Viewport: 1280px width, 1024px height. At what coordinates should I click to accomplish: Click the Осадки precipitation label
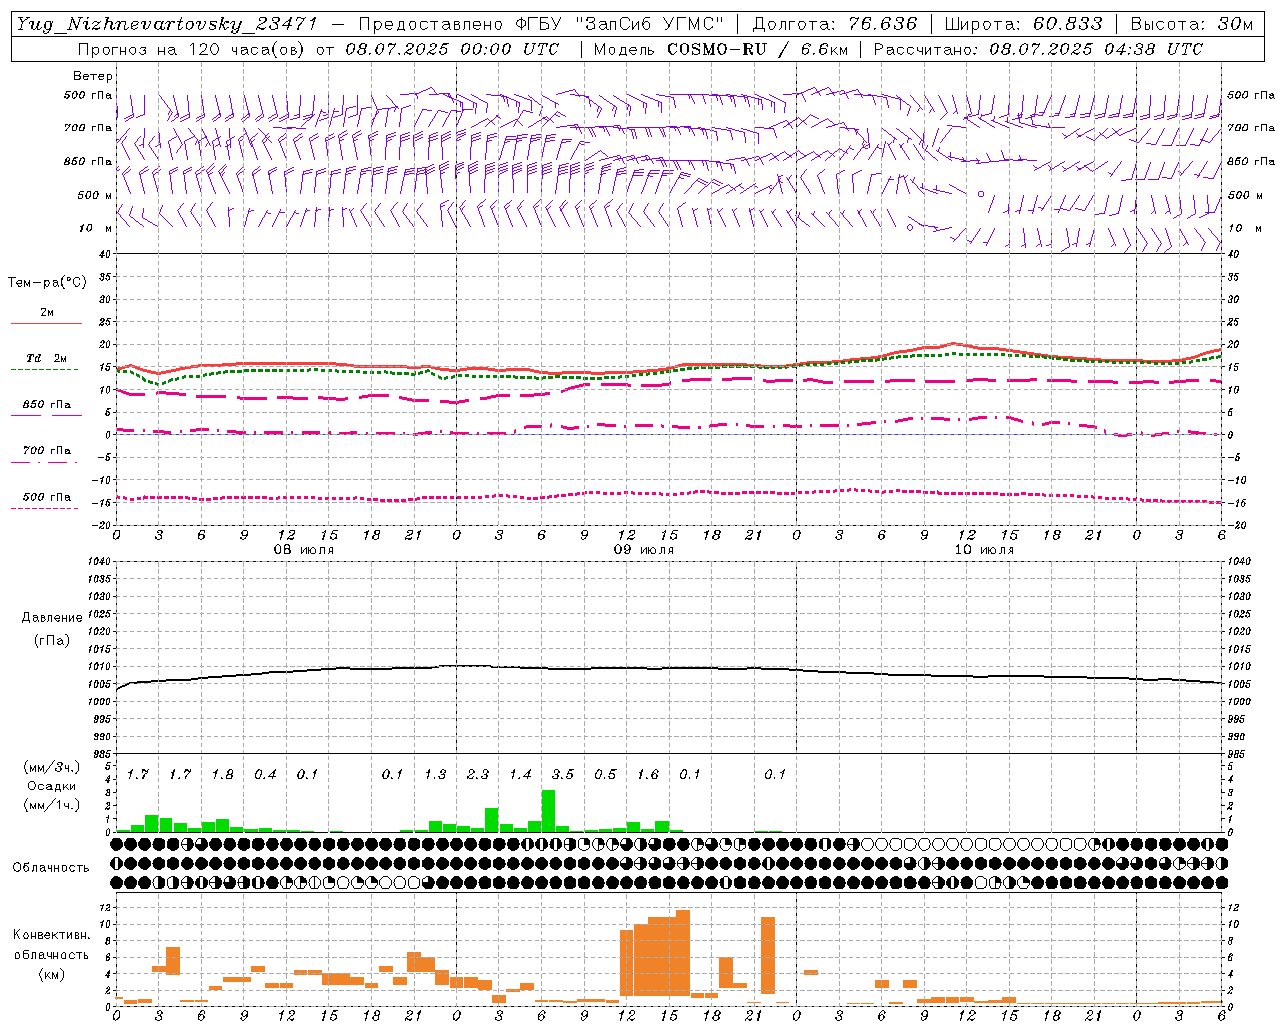coord(52,786)
